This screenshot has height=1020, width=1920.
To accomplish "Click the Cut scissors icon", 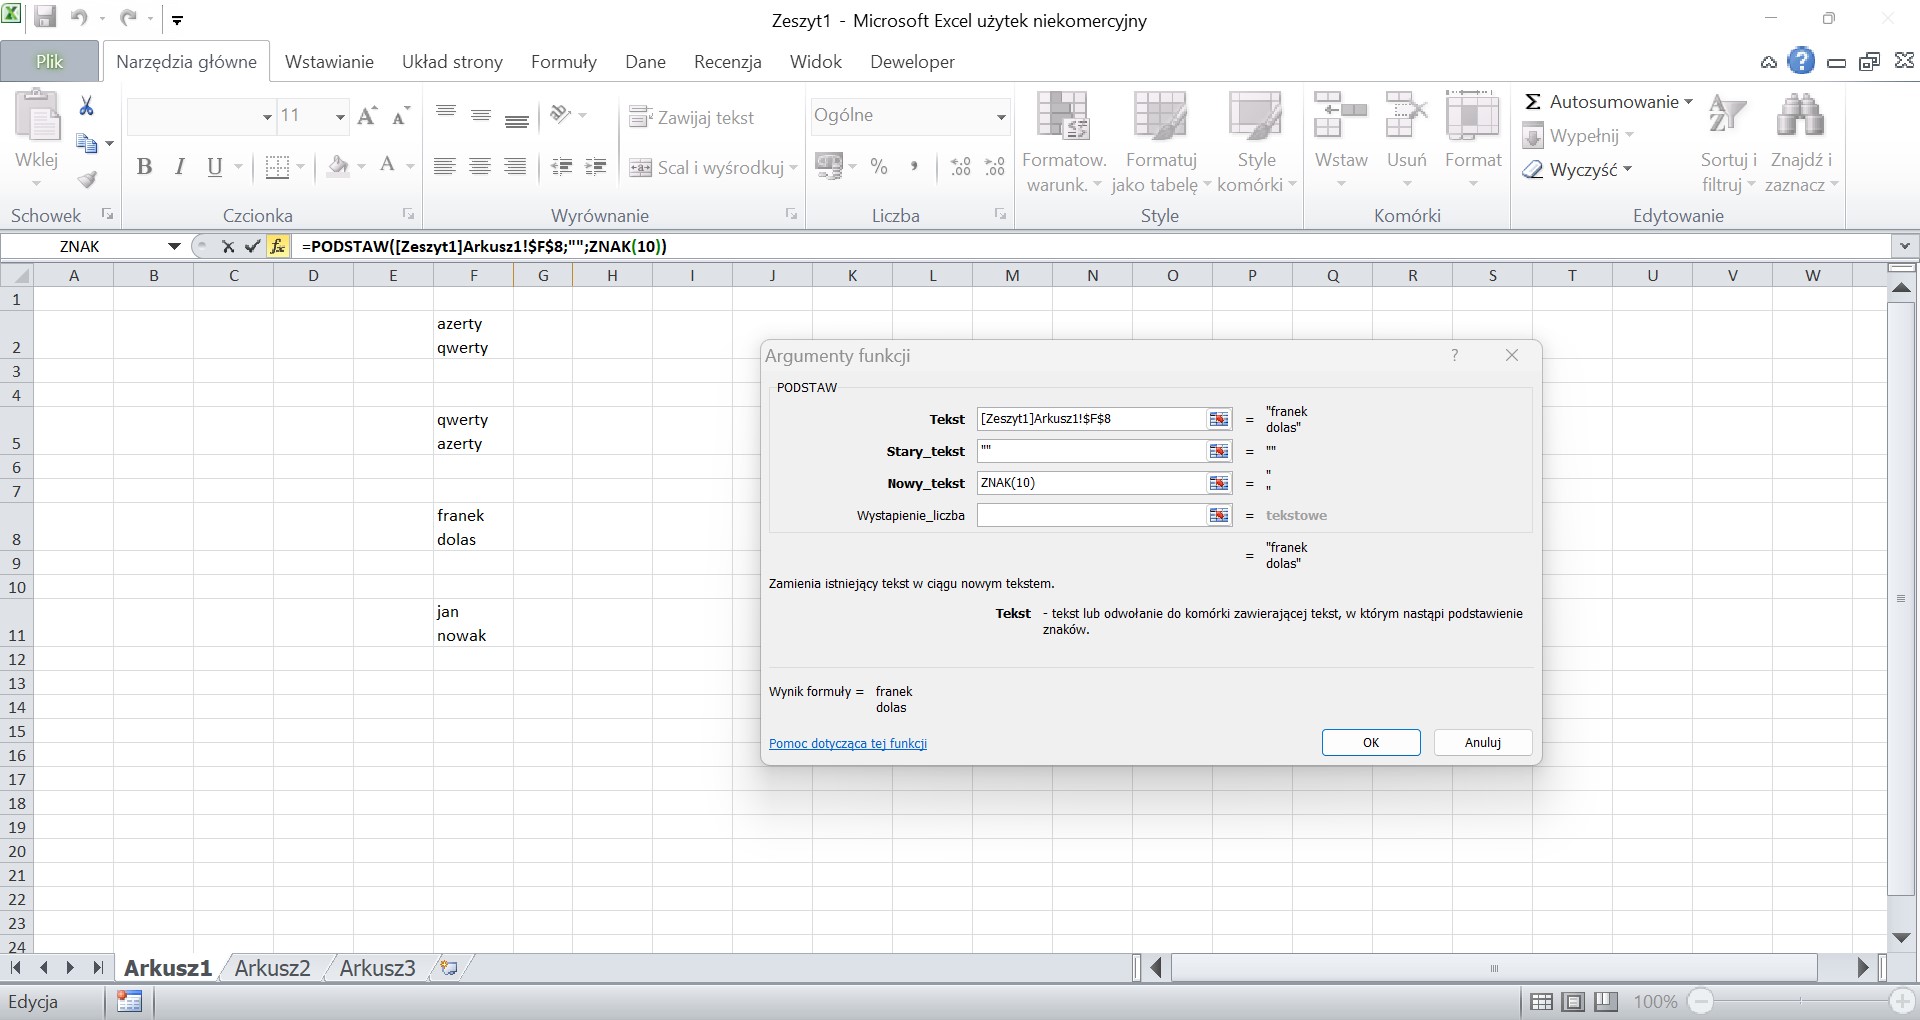I will point(86,107).
